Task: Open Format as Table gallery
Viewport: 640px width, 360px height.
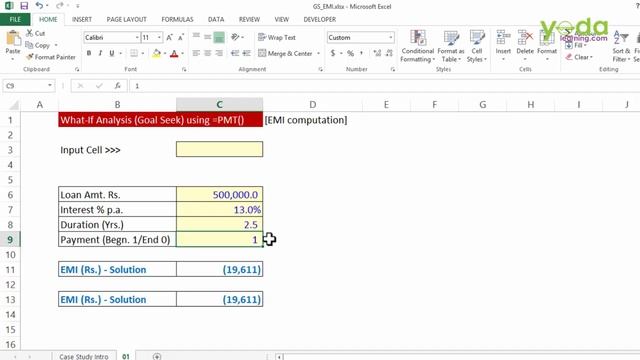Action: pos(451,46)
